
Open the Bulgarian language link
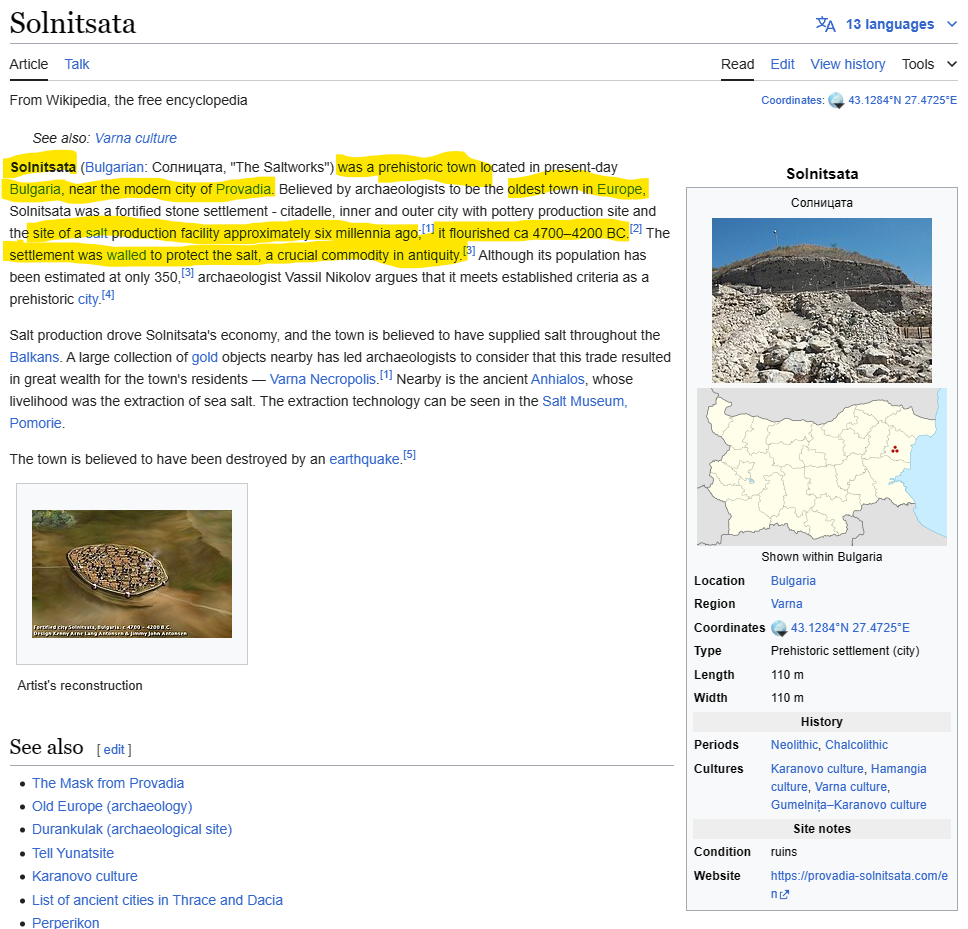[114, 167]
